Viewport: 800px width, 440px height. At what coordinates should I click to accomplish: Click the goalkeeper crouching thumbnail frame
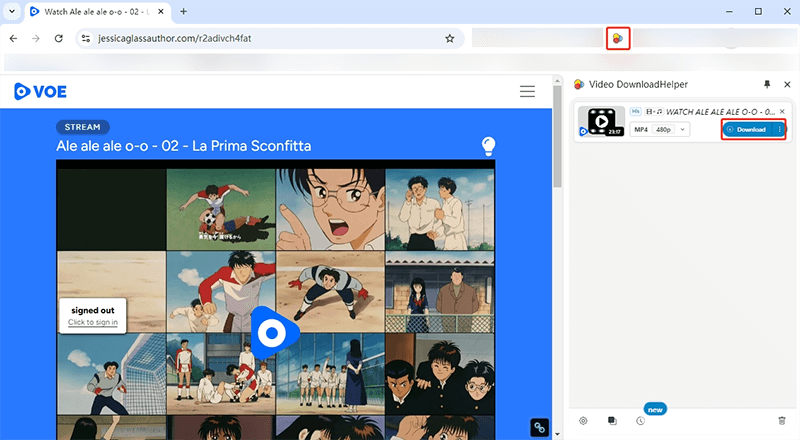pyautogui.click(x=331, y=292)
